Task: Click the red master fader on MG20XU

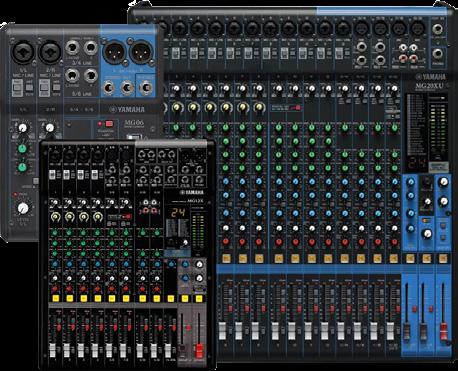Action: coord(444,333)
